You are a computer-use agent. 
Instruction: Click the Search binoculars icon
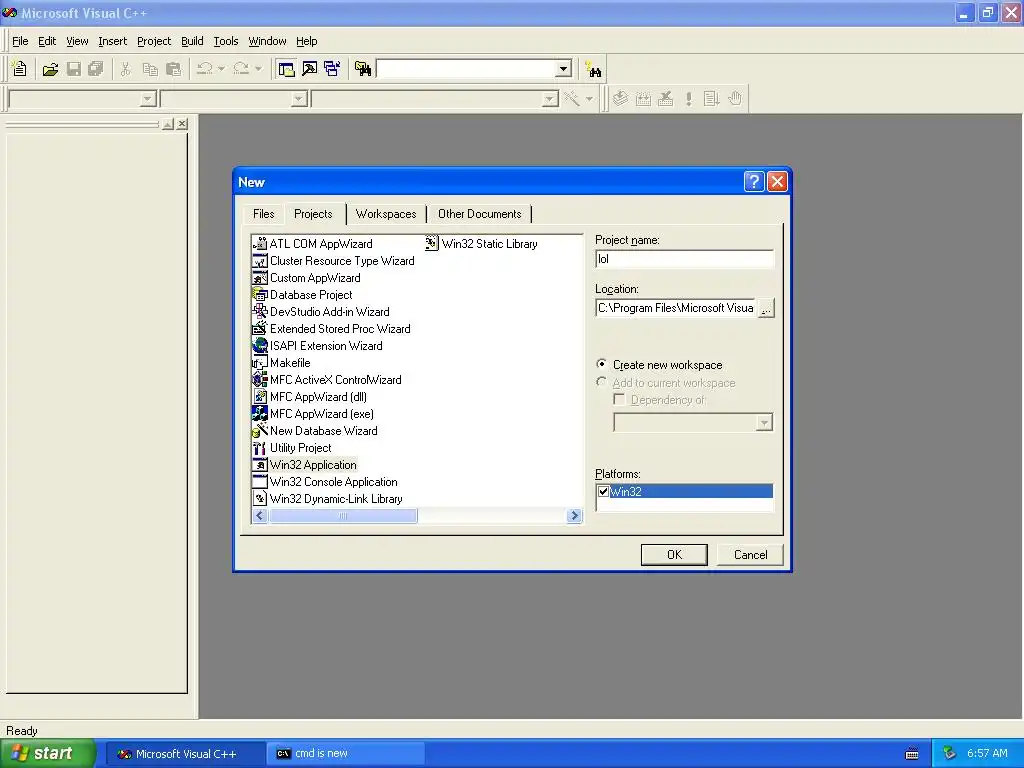pos(593,69)
